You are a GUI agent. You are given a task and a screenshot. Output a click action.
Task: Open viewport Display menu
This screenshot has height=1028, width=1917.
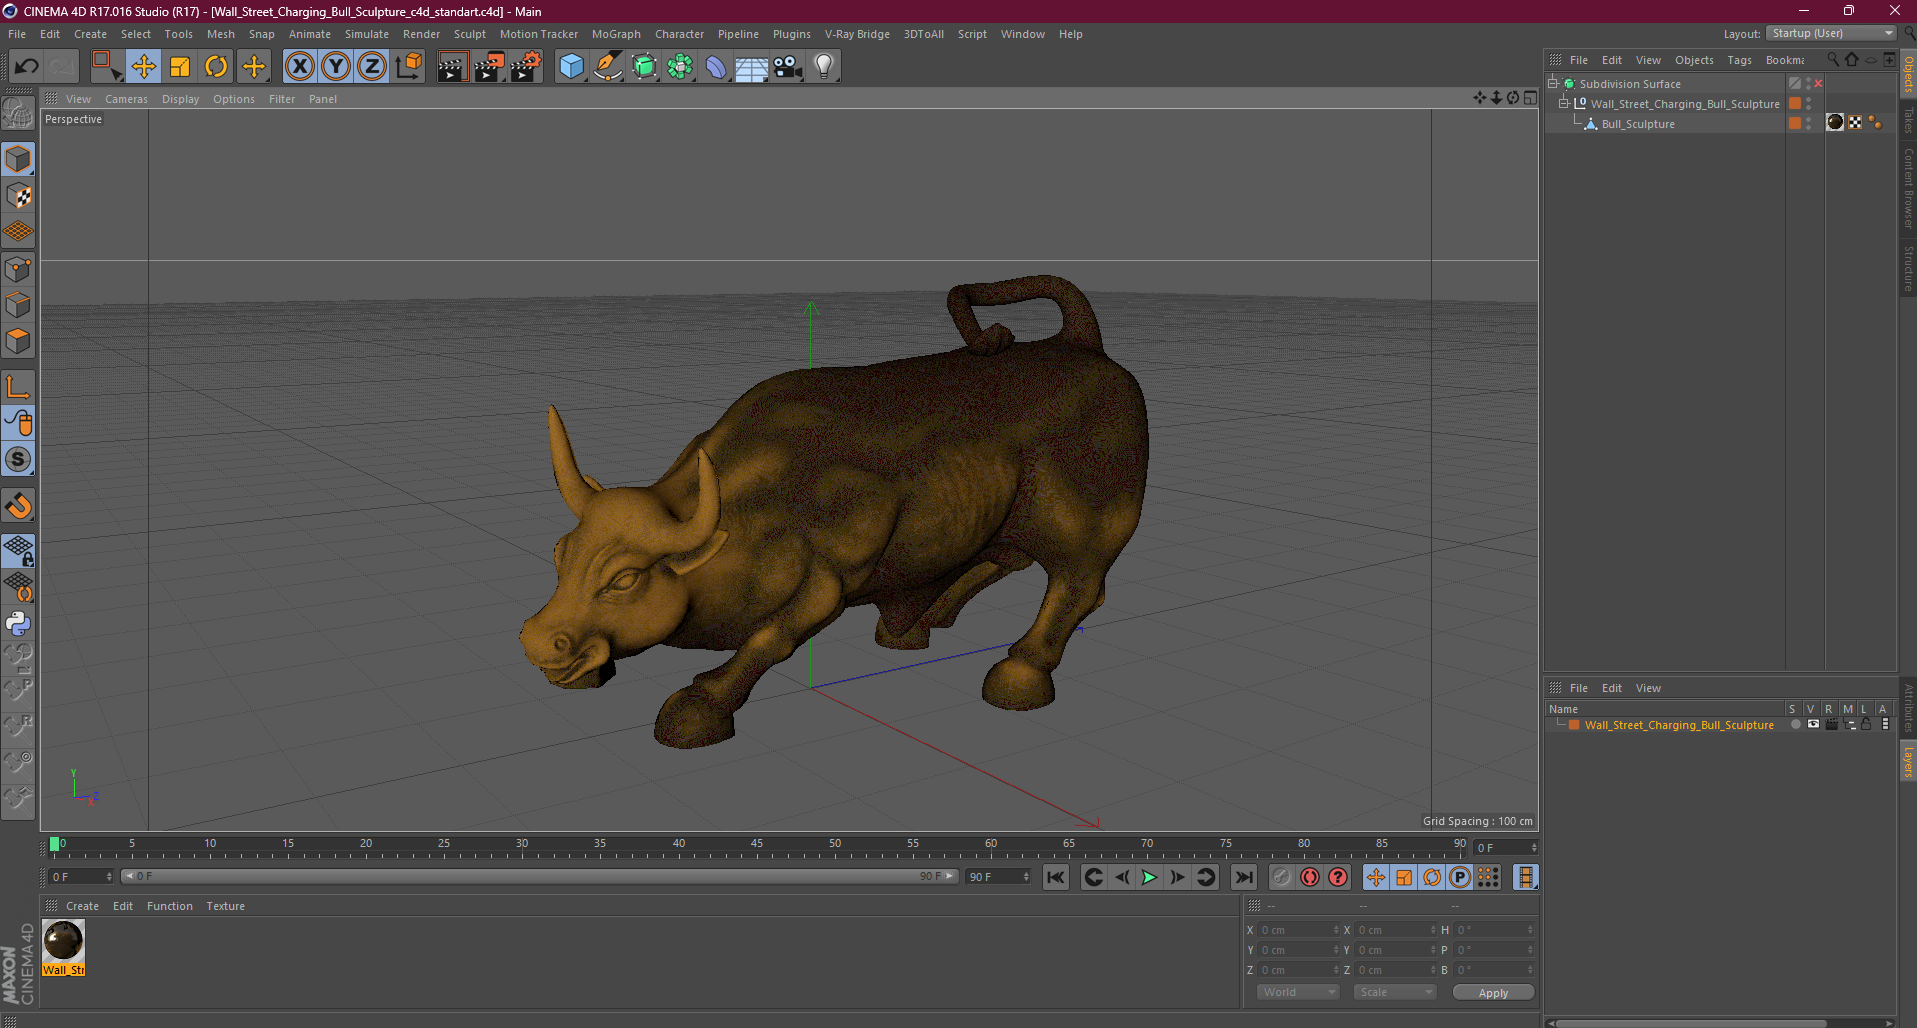pos(180,99)
